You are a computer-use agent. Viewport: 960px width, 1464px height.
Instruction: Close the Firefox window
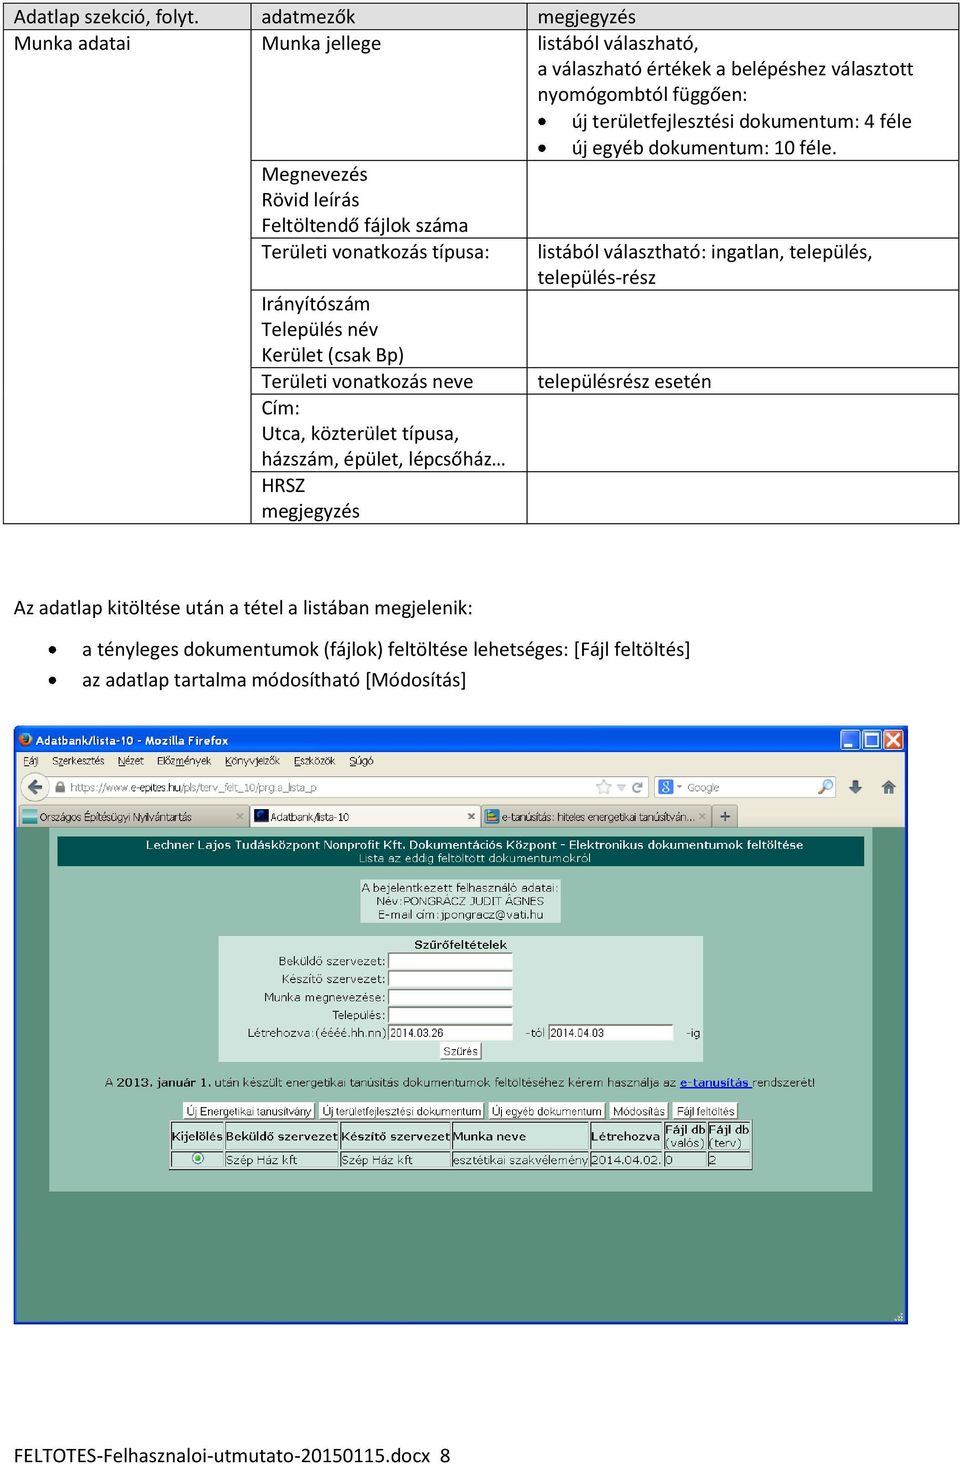click(893, 740)
